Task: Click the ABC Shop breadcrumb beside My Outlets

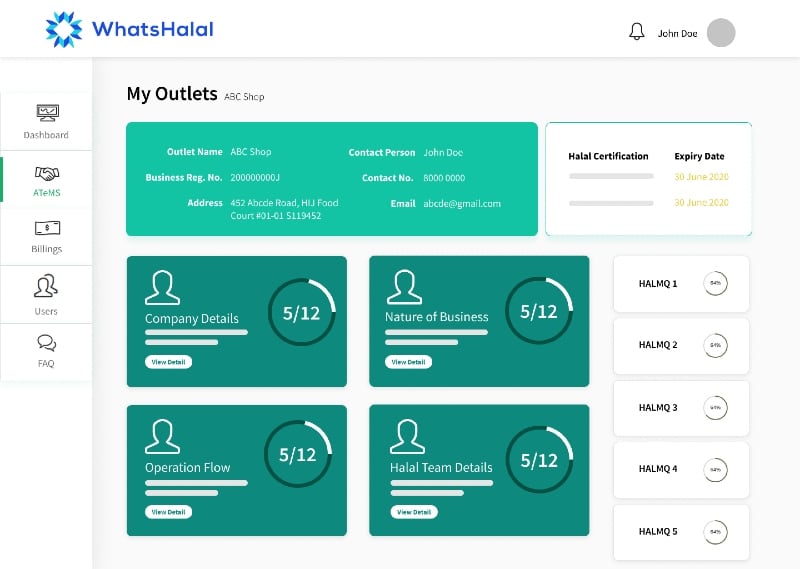Action: (244, 96)
